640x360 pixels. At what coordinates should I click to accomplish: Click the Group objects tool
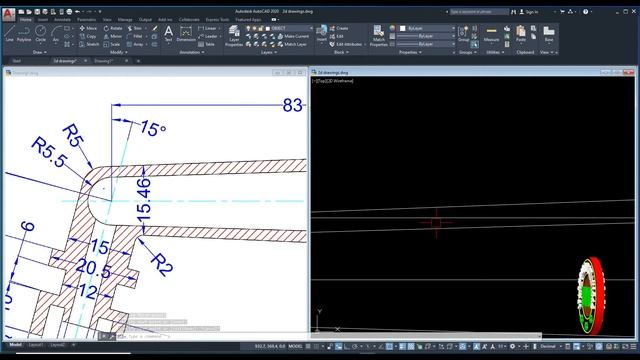(463, 33)
